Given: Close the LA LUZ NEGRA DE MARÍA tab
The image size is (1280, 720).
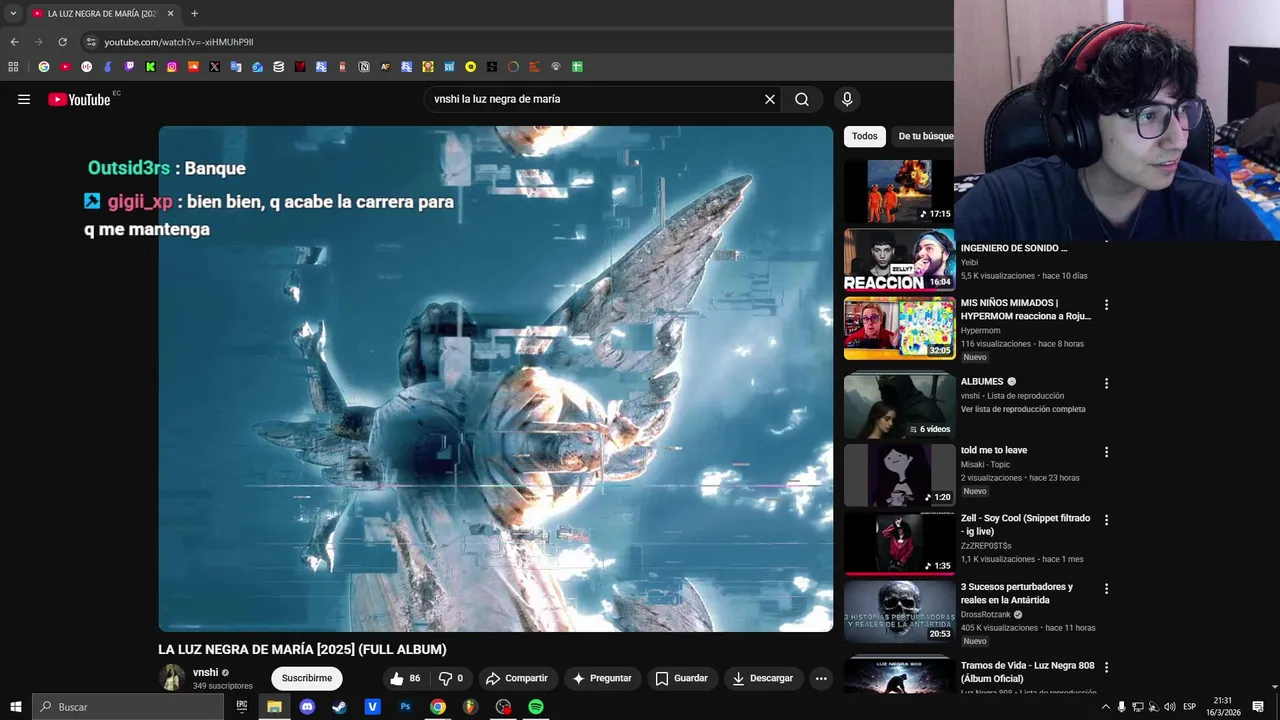Looking at the screenshot, I should coord(170,14).
